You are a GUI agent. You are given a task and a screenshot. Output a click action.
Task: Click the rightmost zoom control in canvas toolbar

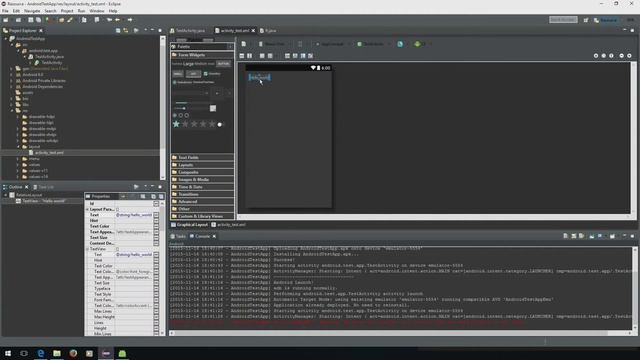[x=629, y=56]
